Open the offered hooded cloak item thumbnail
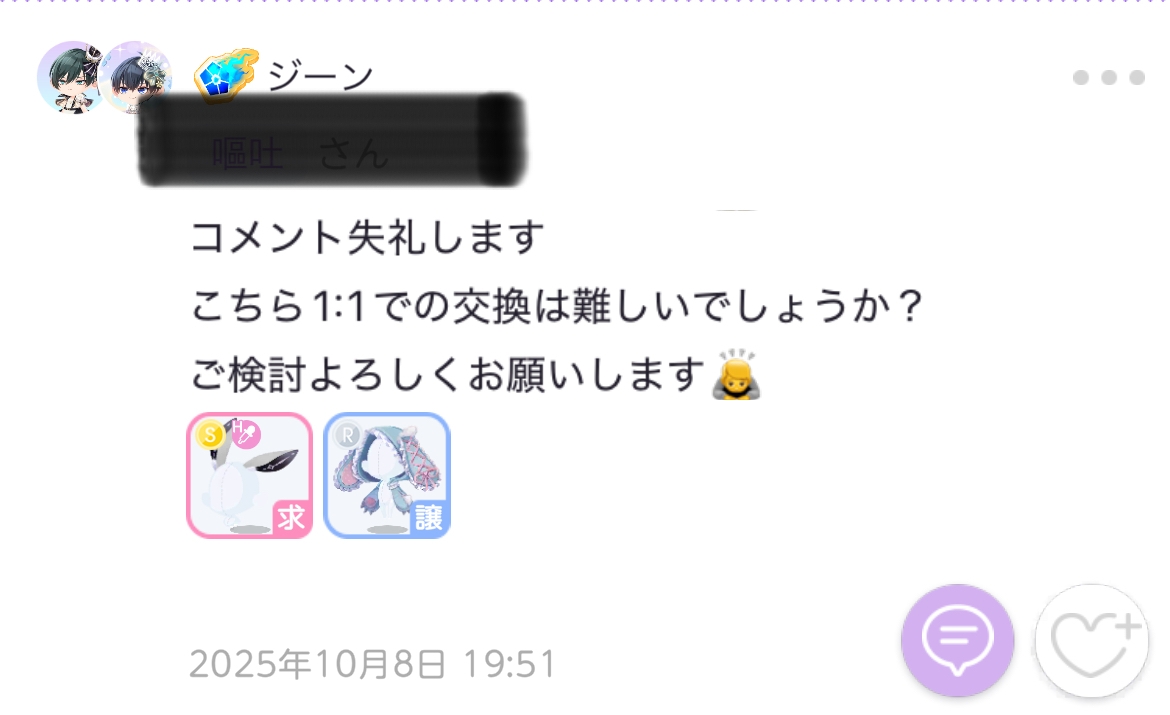The image size is (1170, 715). click(387, 475)
